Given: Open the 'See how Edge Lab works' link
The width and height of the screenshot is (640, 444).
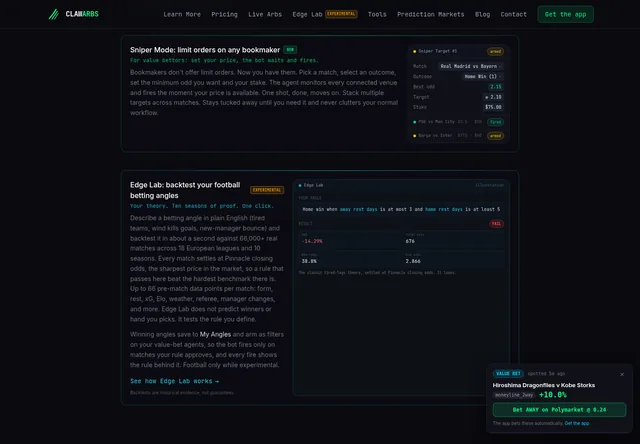Looking at the screenshot, I should click(175, 381).
